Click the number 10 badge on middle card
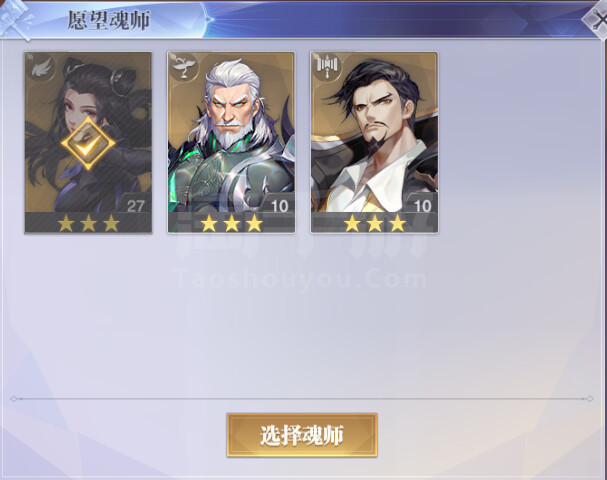 pos(279,206)
